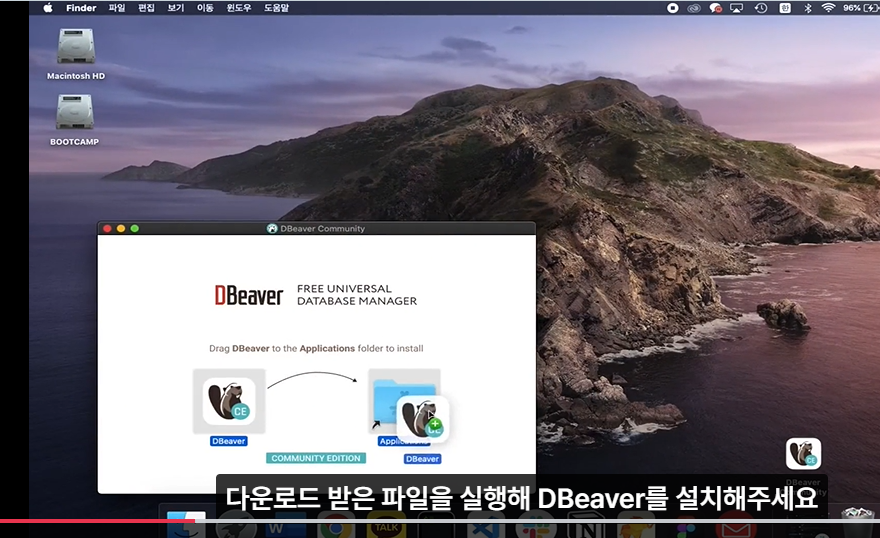Open the 이동 menu
The image size is (880, 538).
(x=205, y=8)
